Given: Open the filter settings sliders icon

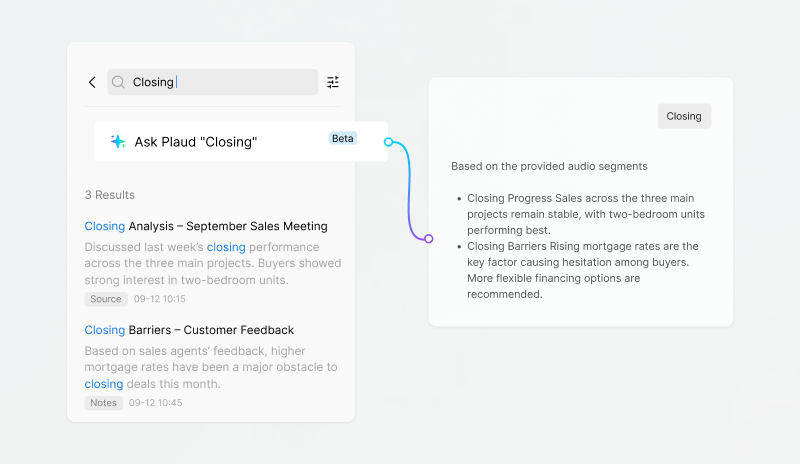Looking at the screenshot, I should click(333, 82).
